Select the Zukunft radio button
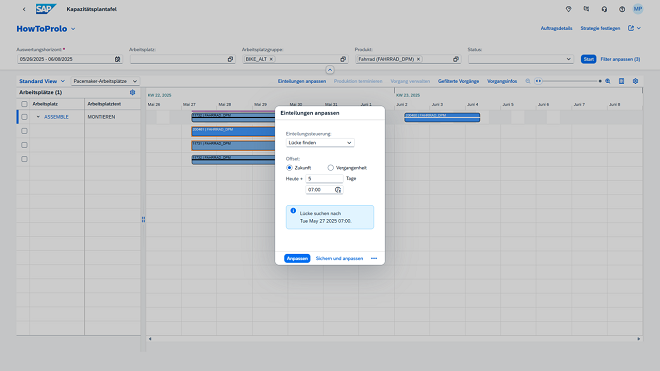The width and height of the screenshot is (660, 371). [289, 168]
